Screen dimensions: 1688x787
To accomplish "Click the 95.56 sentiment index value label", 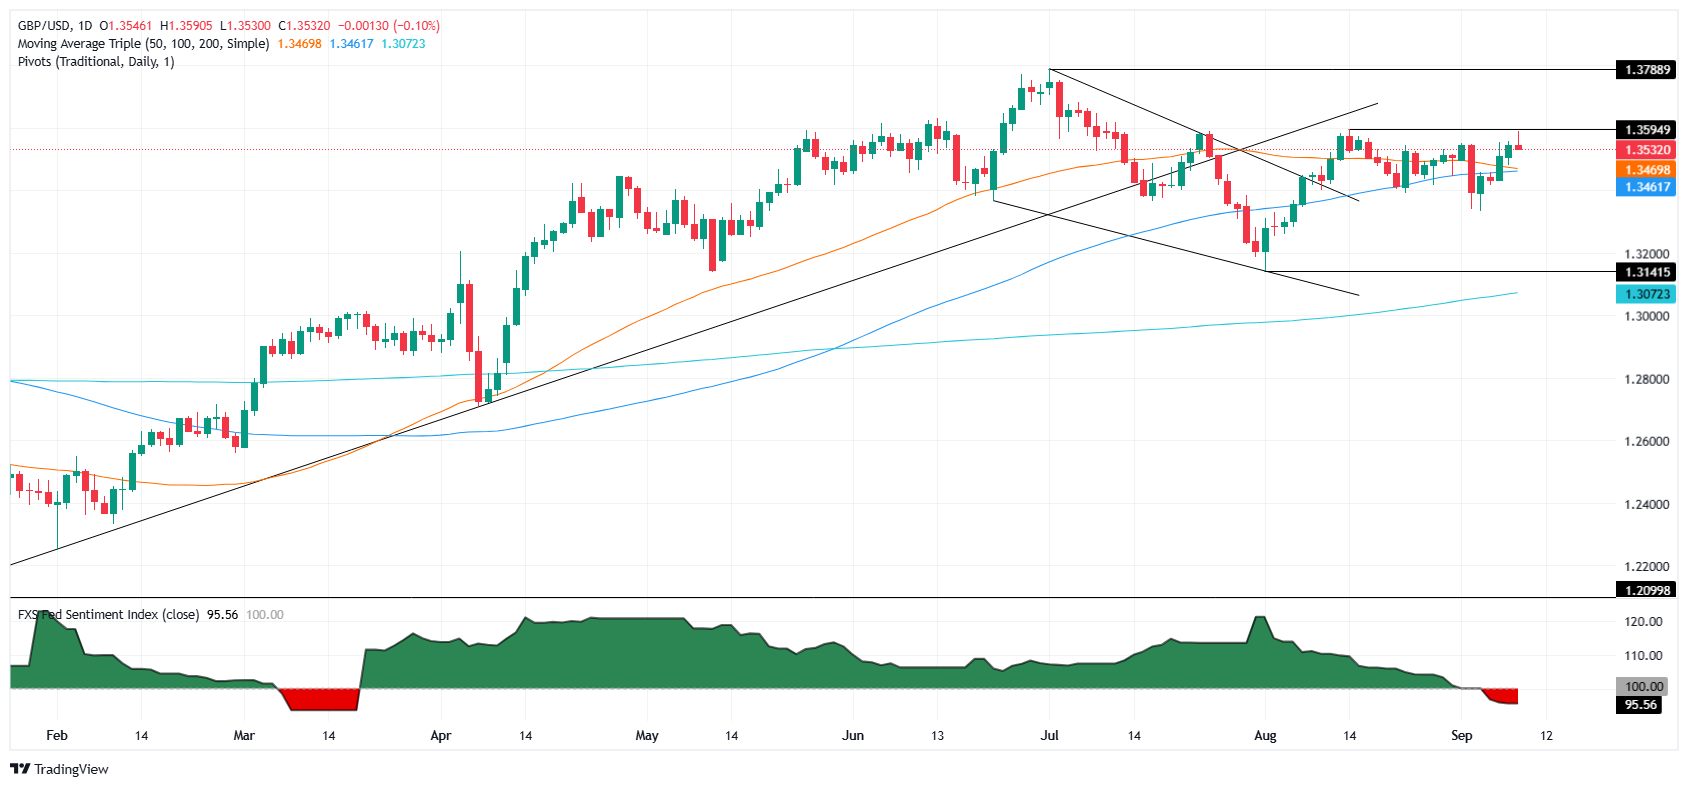I will tap(1641, 704).
